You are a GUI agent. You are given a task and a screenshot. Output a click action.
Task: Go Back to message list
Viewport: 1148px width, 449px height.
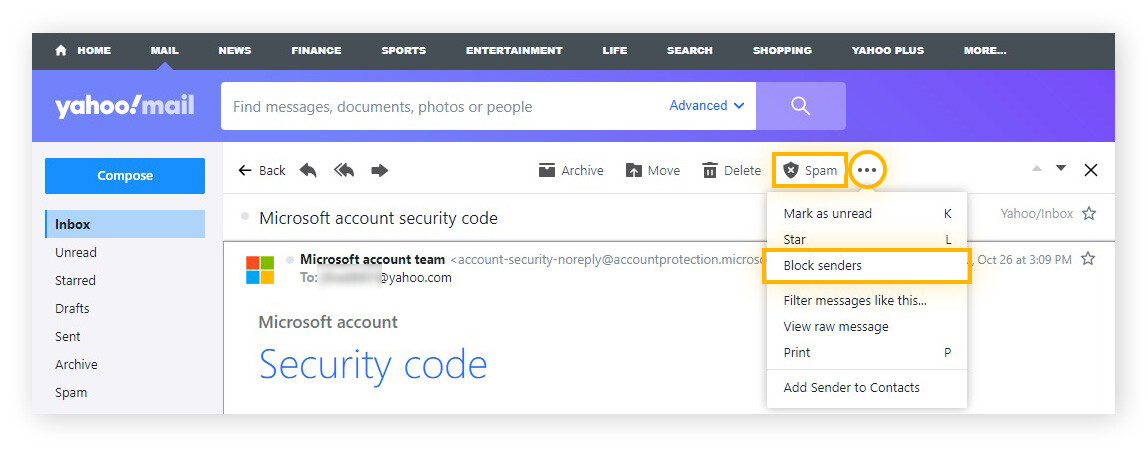[x=262, y=171]
